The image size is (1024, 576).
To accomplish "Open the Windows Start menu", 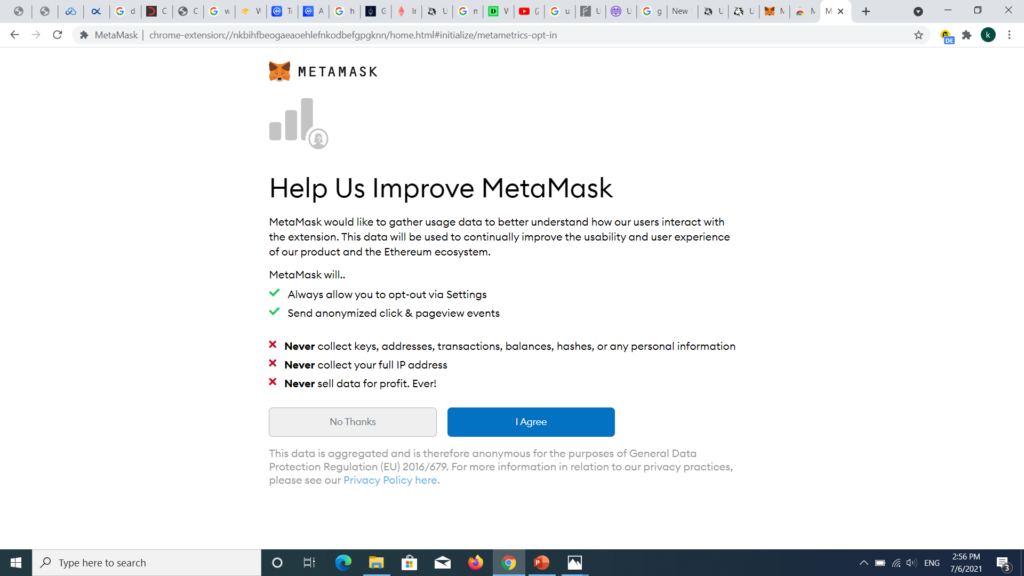I will pyautogui.click(x=16, y=562).
